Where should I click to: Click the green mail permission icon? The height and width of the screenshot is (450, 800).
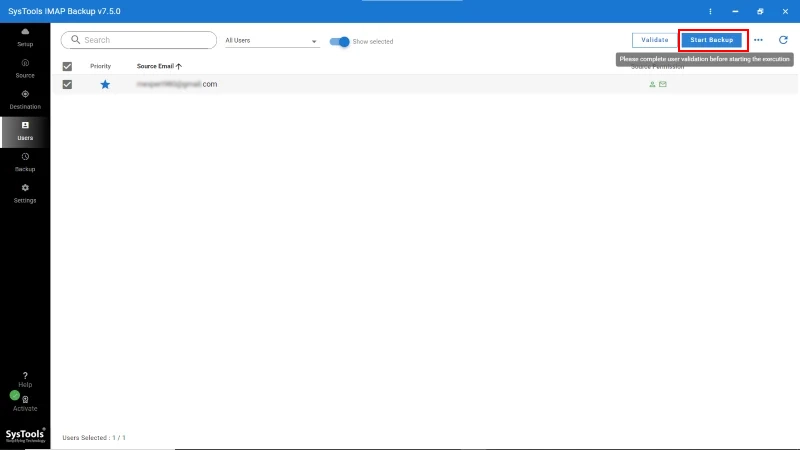pos(663,84)
